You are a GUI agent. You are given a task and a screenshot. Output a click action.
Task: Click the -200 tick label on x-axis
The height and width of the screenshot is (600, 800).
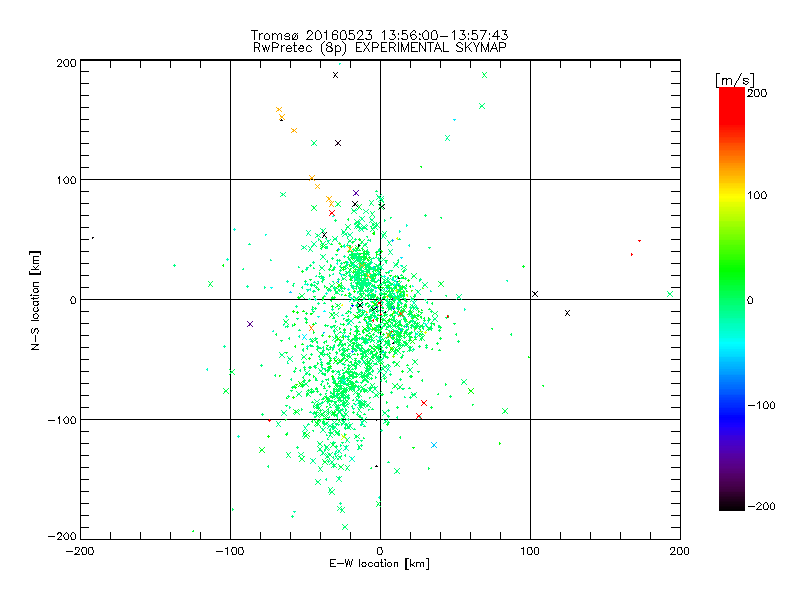[80, 551]
